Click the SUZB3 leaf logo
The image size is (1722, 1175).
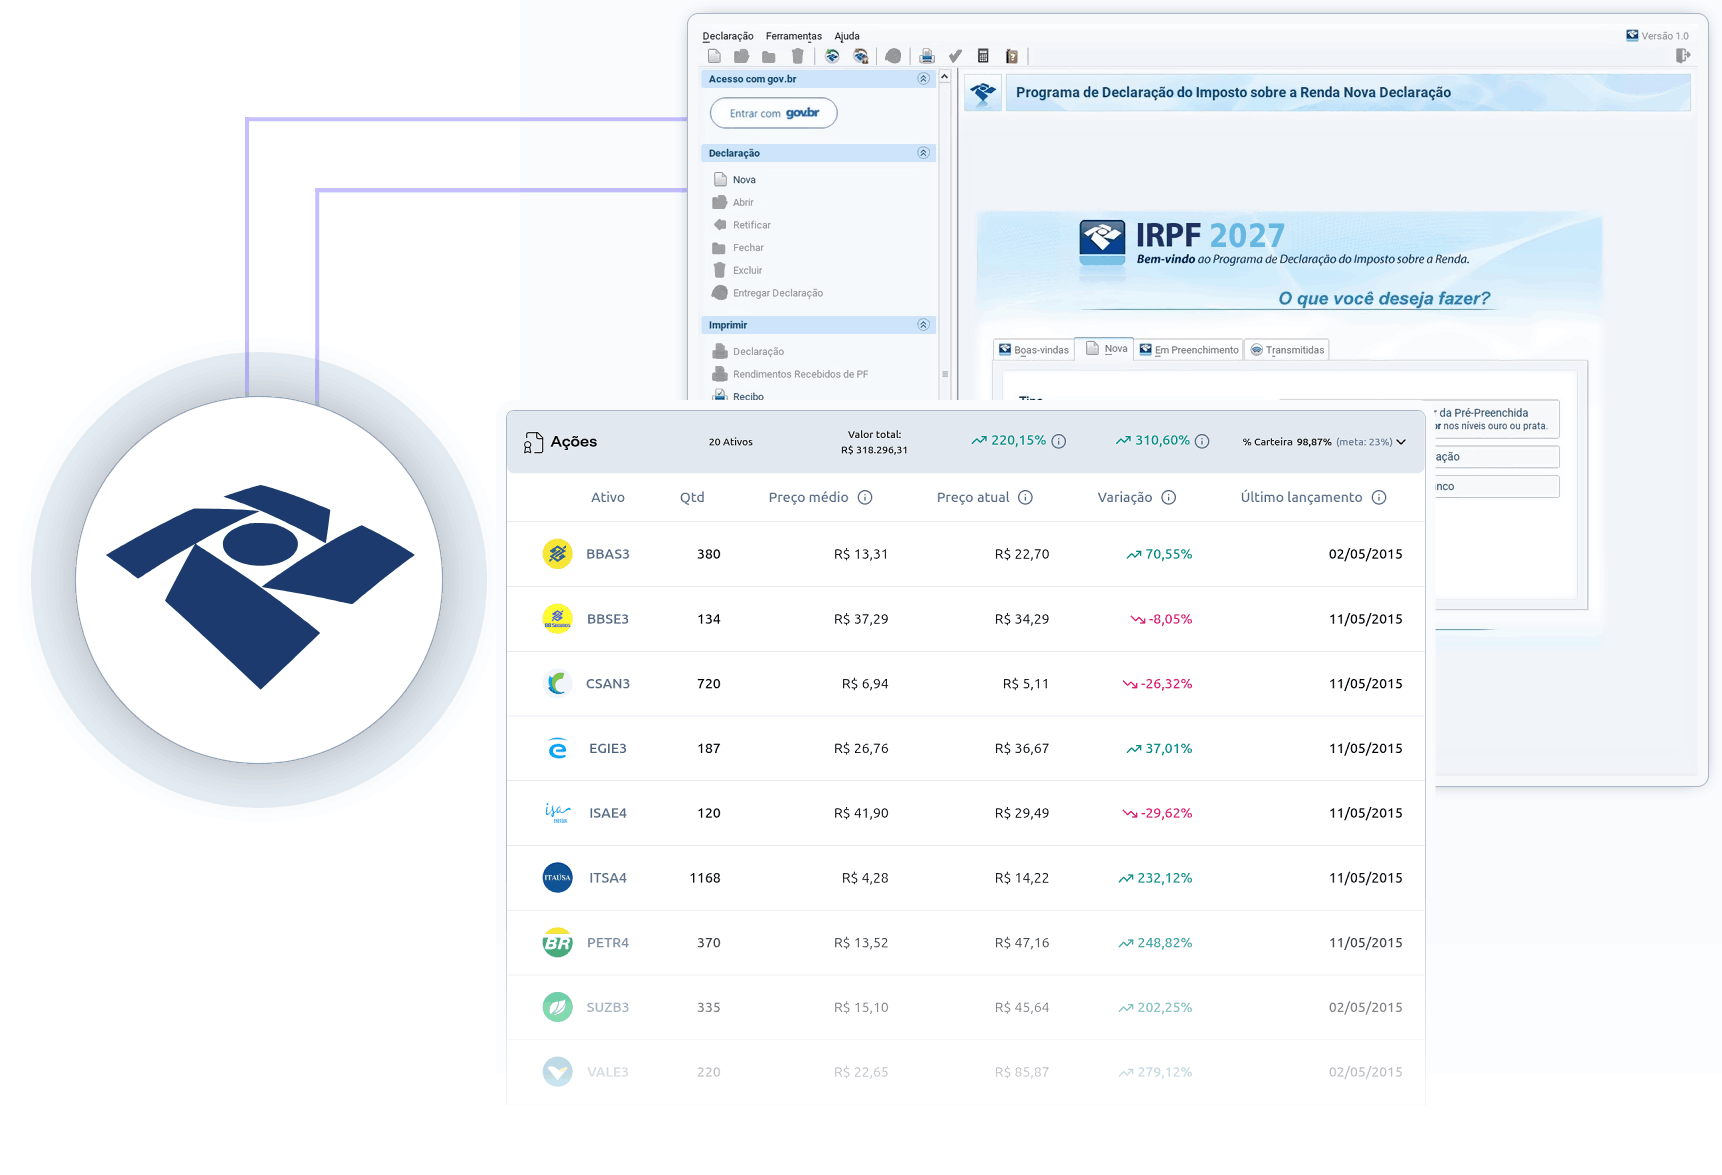tap(558, 1007)
